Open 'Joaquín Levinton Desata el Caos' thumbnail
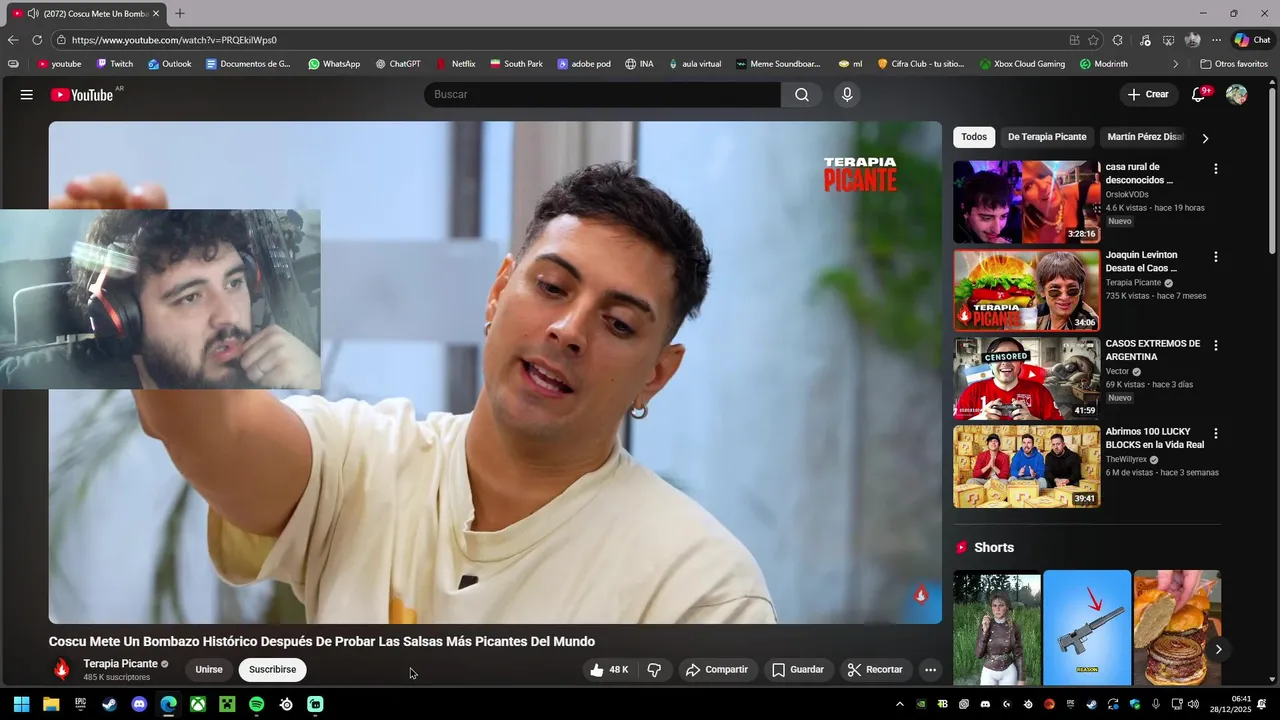This screenshot has width=1280, height=720. [x=1026, y=290]
